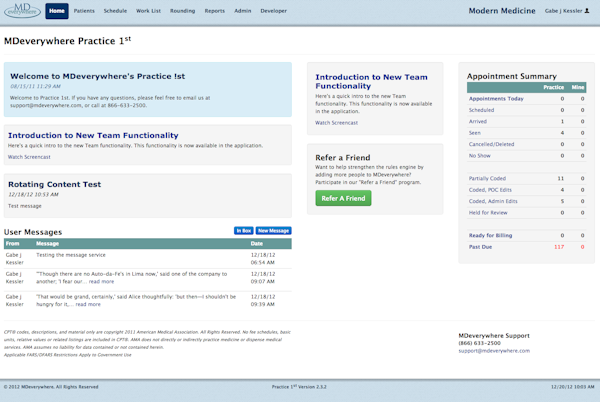This screenshot has width=600, height=402.
Task: Watch Screencast link in left panel
Action: click(29, 157)
